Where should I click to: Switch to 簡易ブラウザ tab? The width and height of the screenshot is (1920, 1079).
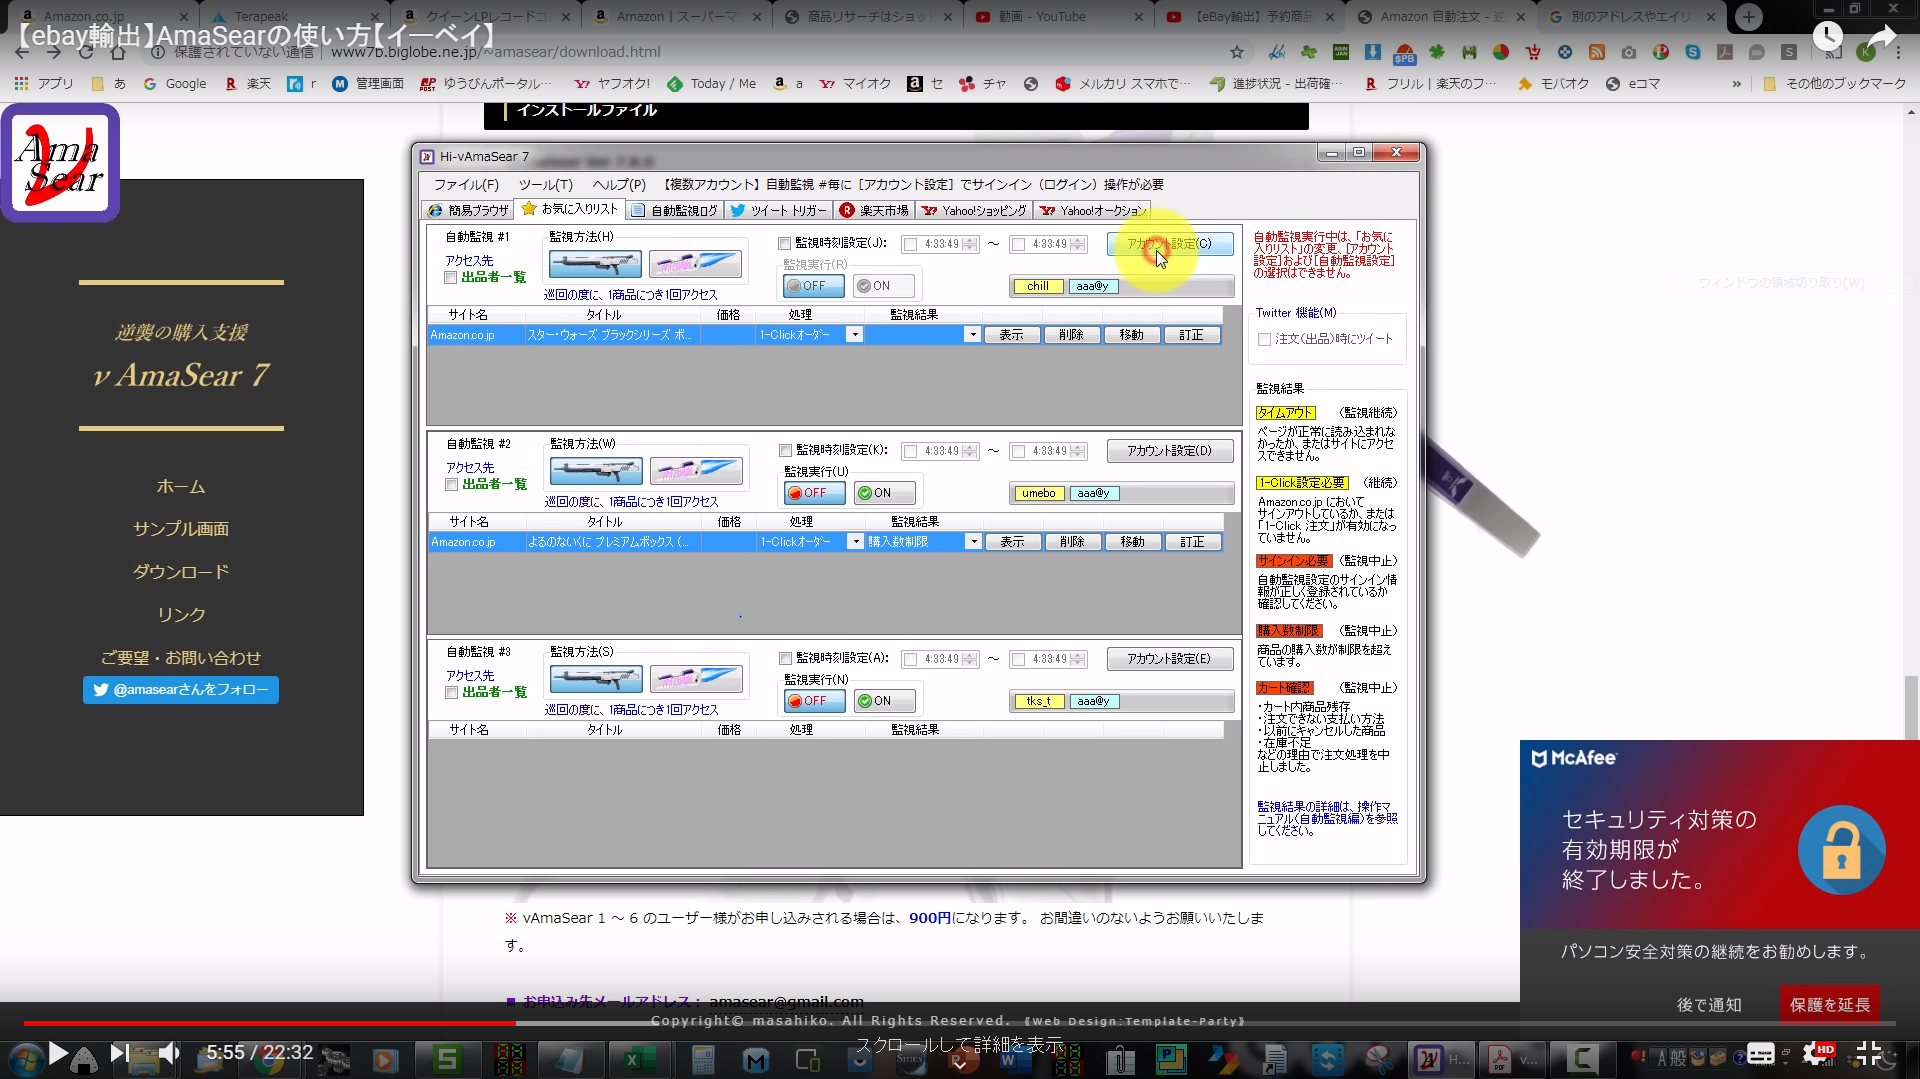[x=468, y=211]
